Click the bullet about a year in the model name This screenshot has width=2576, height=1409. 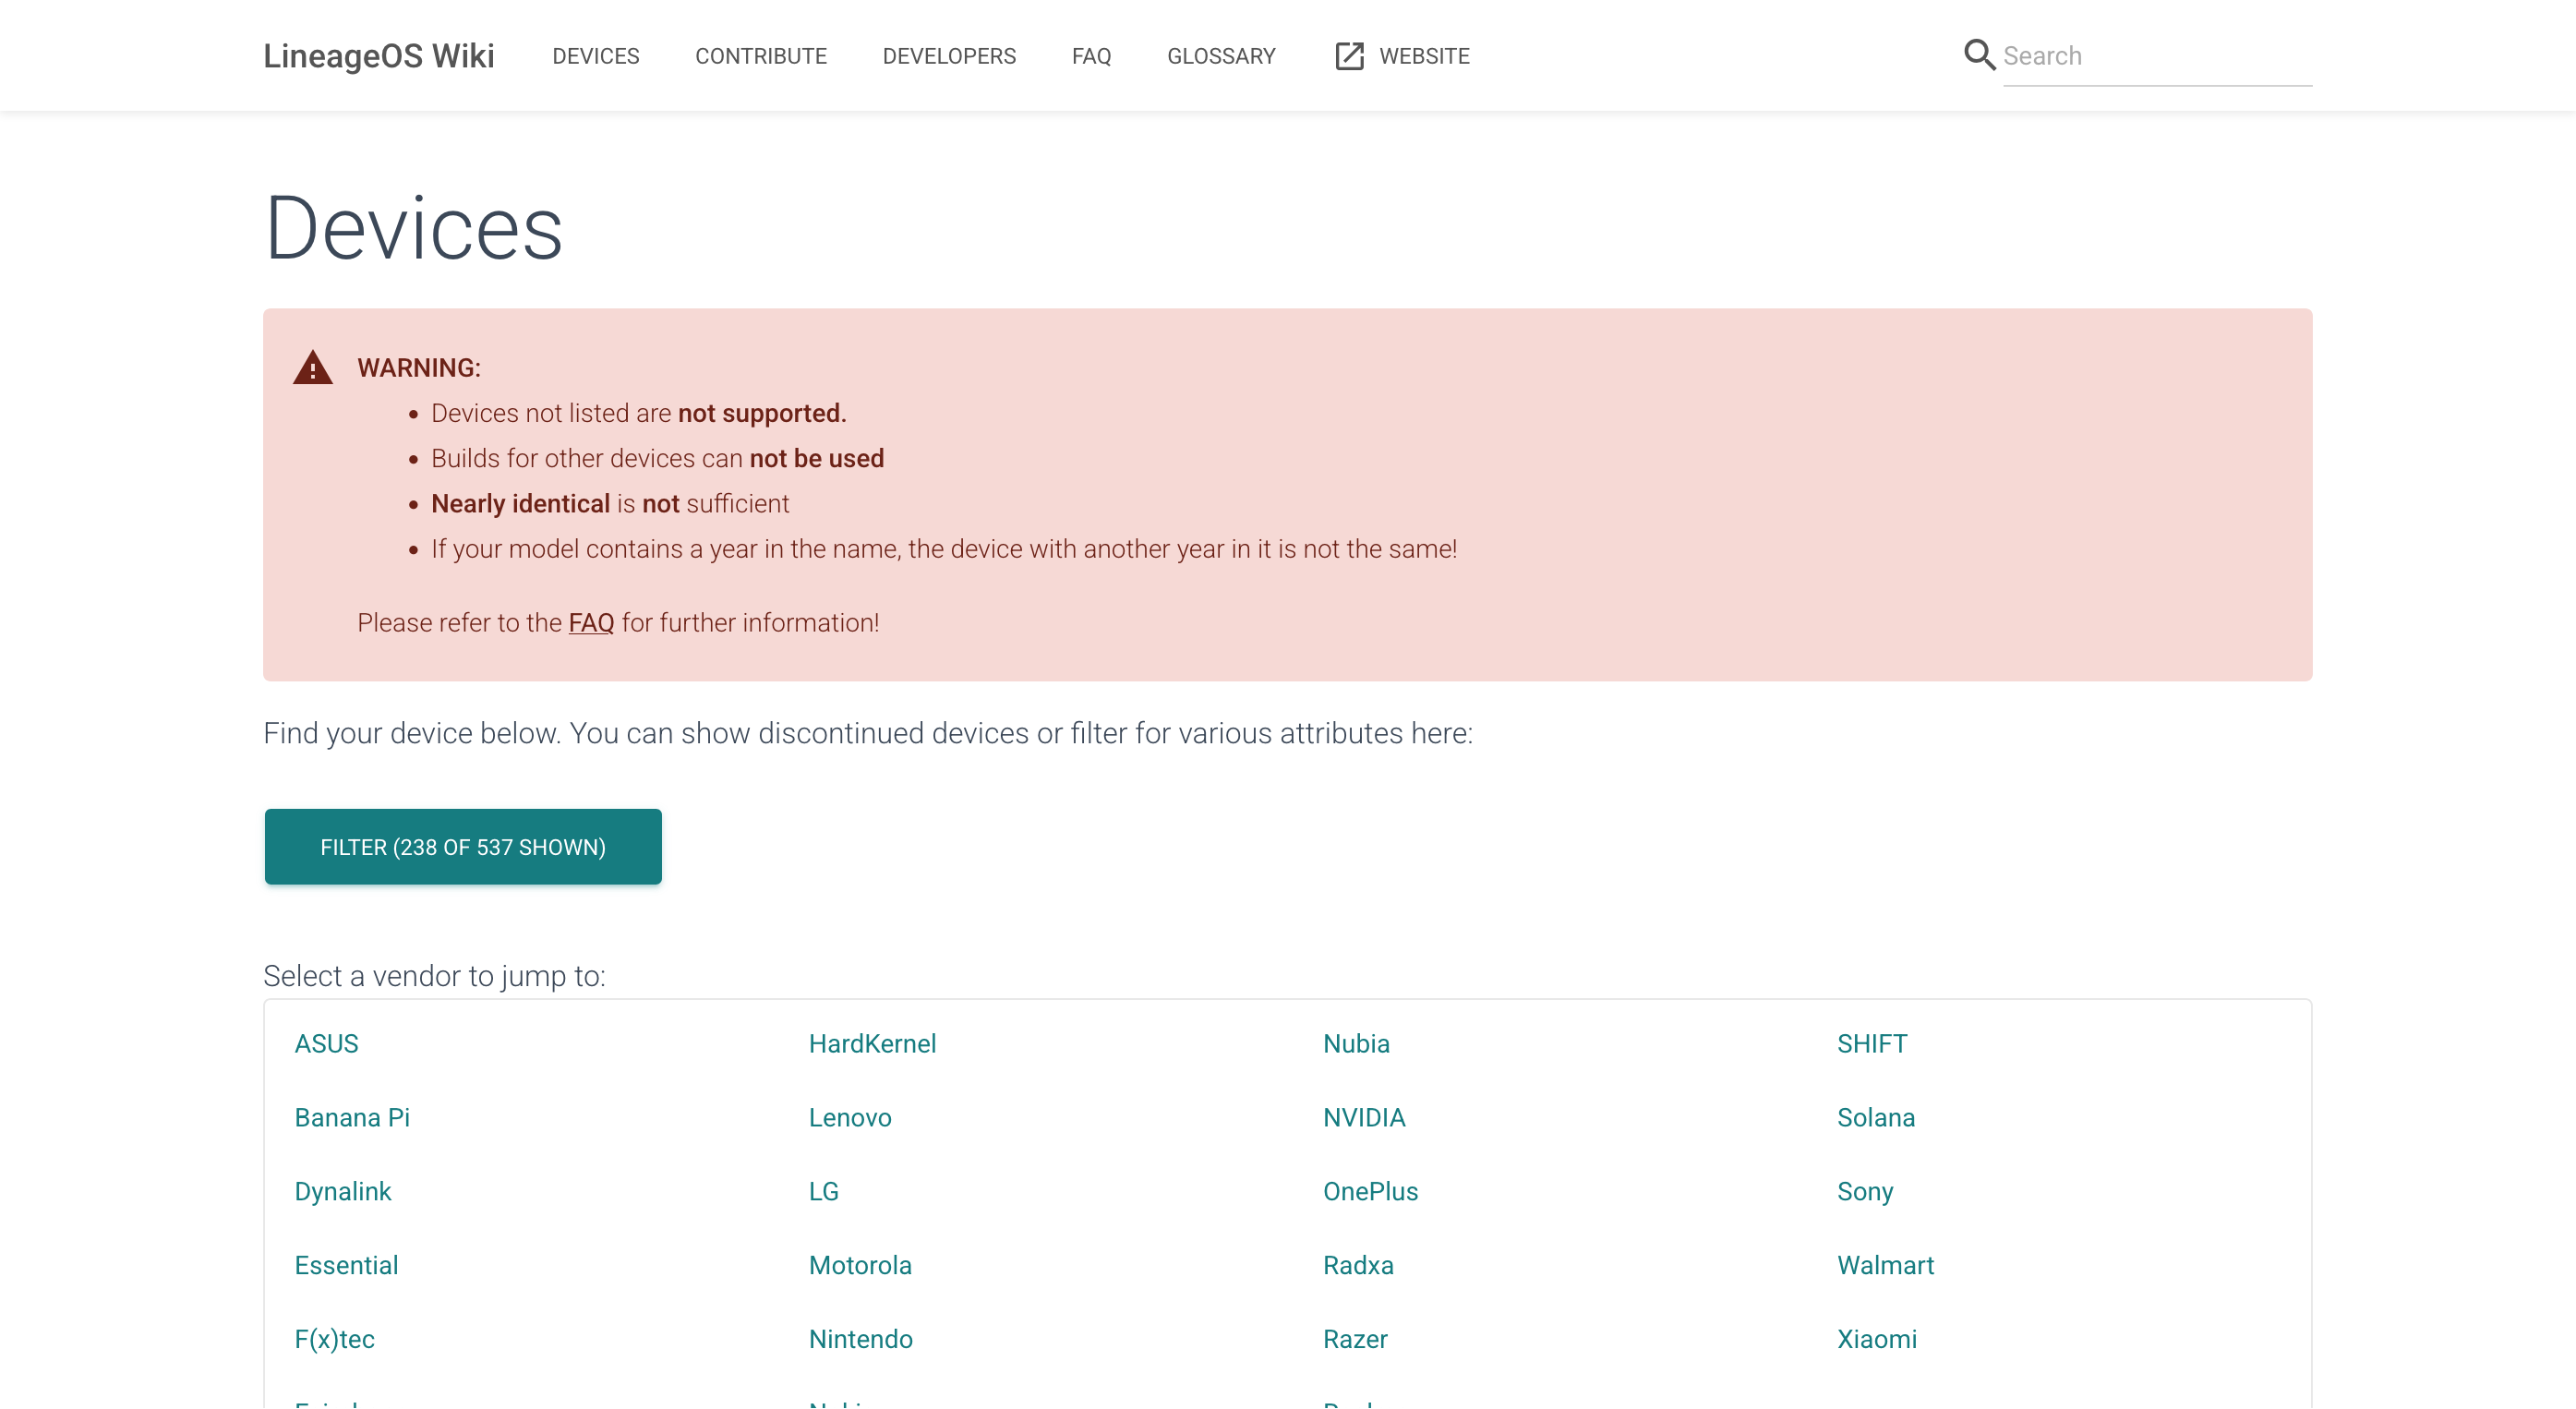tap(944, 549)
